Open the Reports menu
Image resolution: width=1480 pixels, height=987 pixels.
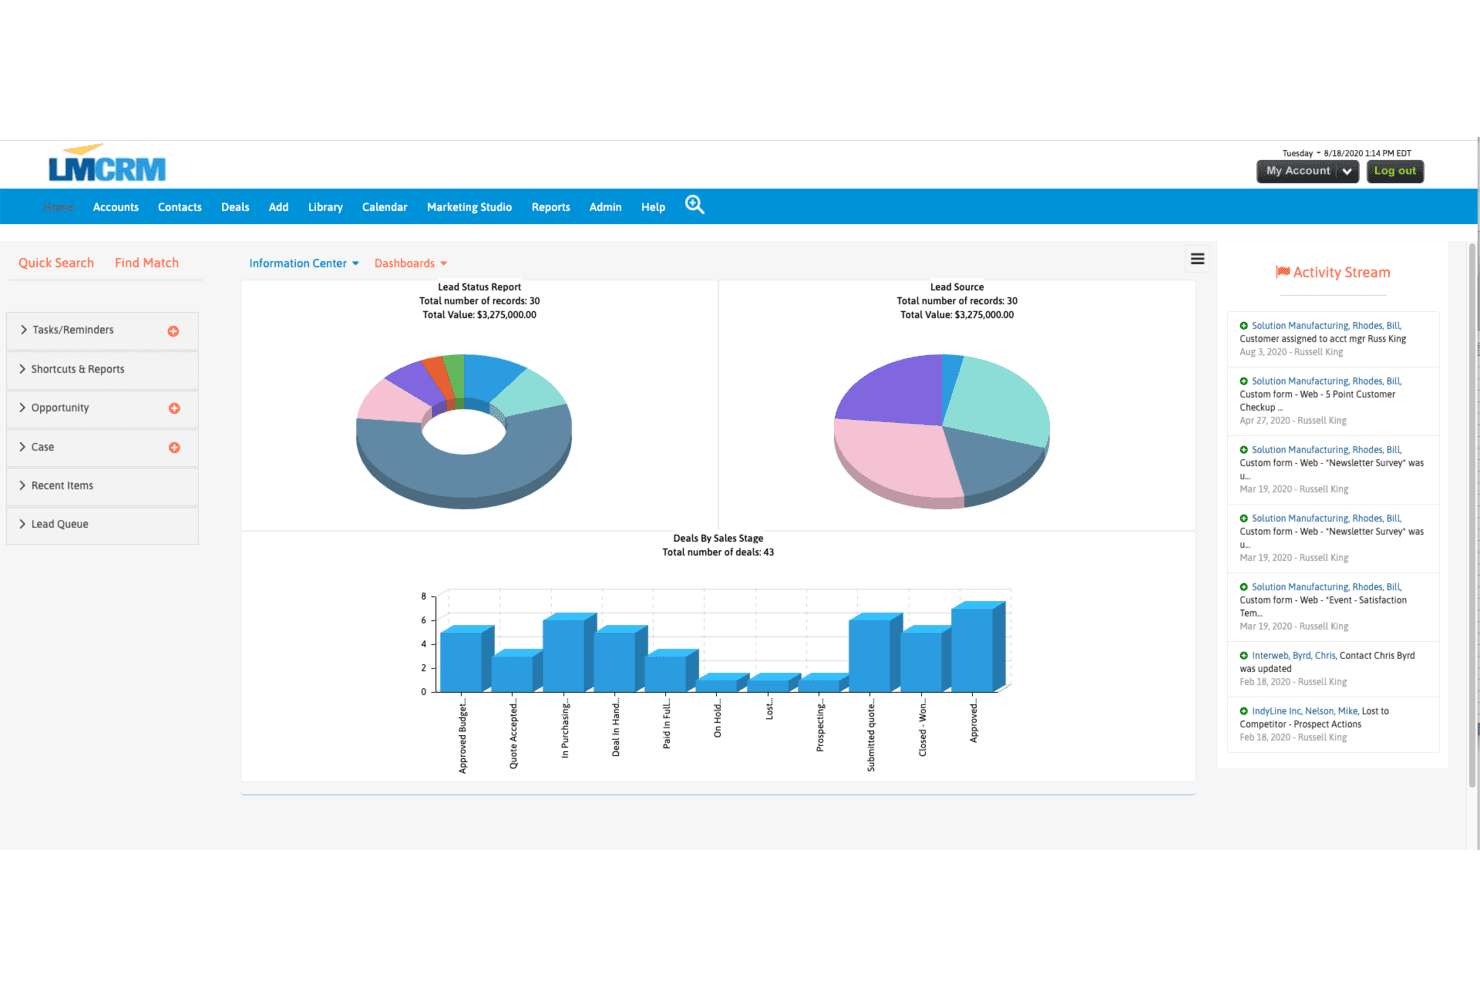(x=551, y=207)
